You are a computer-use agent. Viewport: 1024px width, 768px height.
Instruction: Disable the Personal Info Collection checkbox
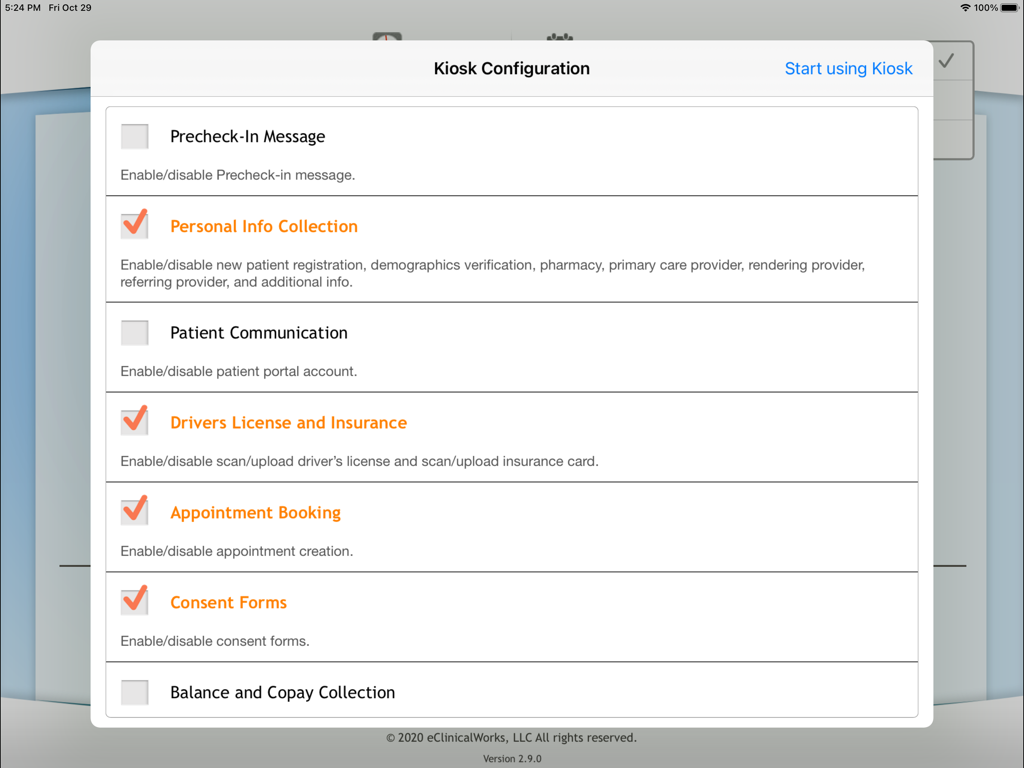134,224
